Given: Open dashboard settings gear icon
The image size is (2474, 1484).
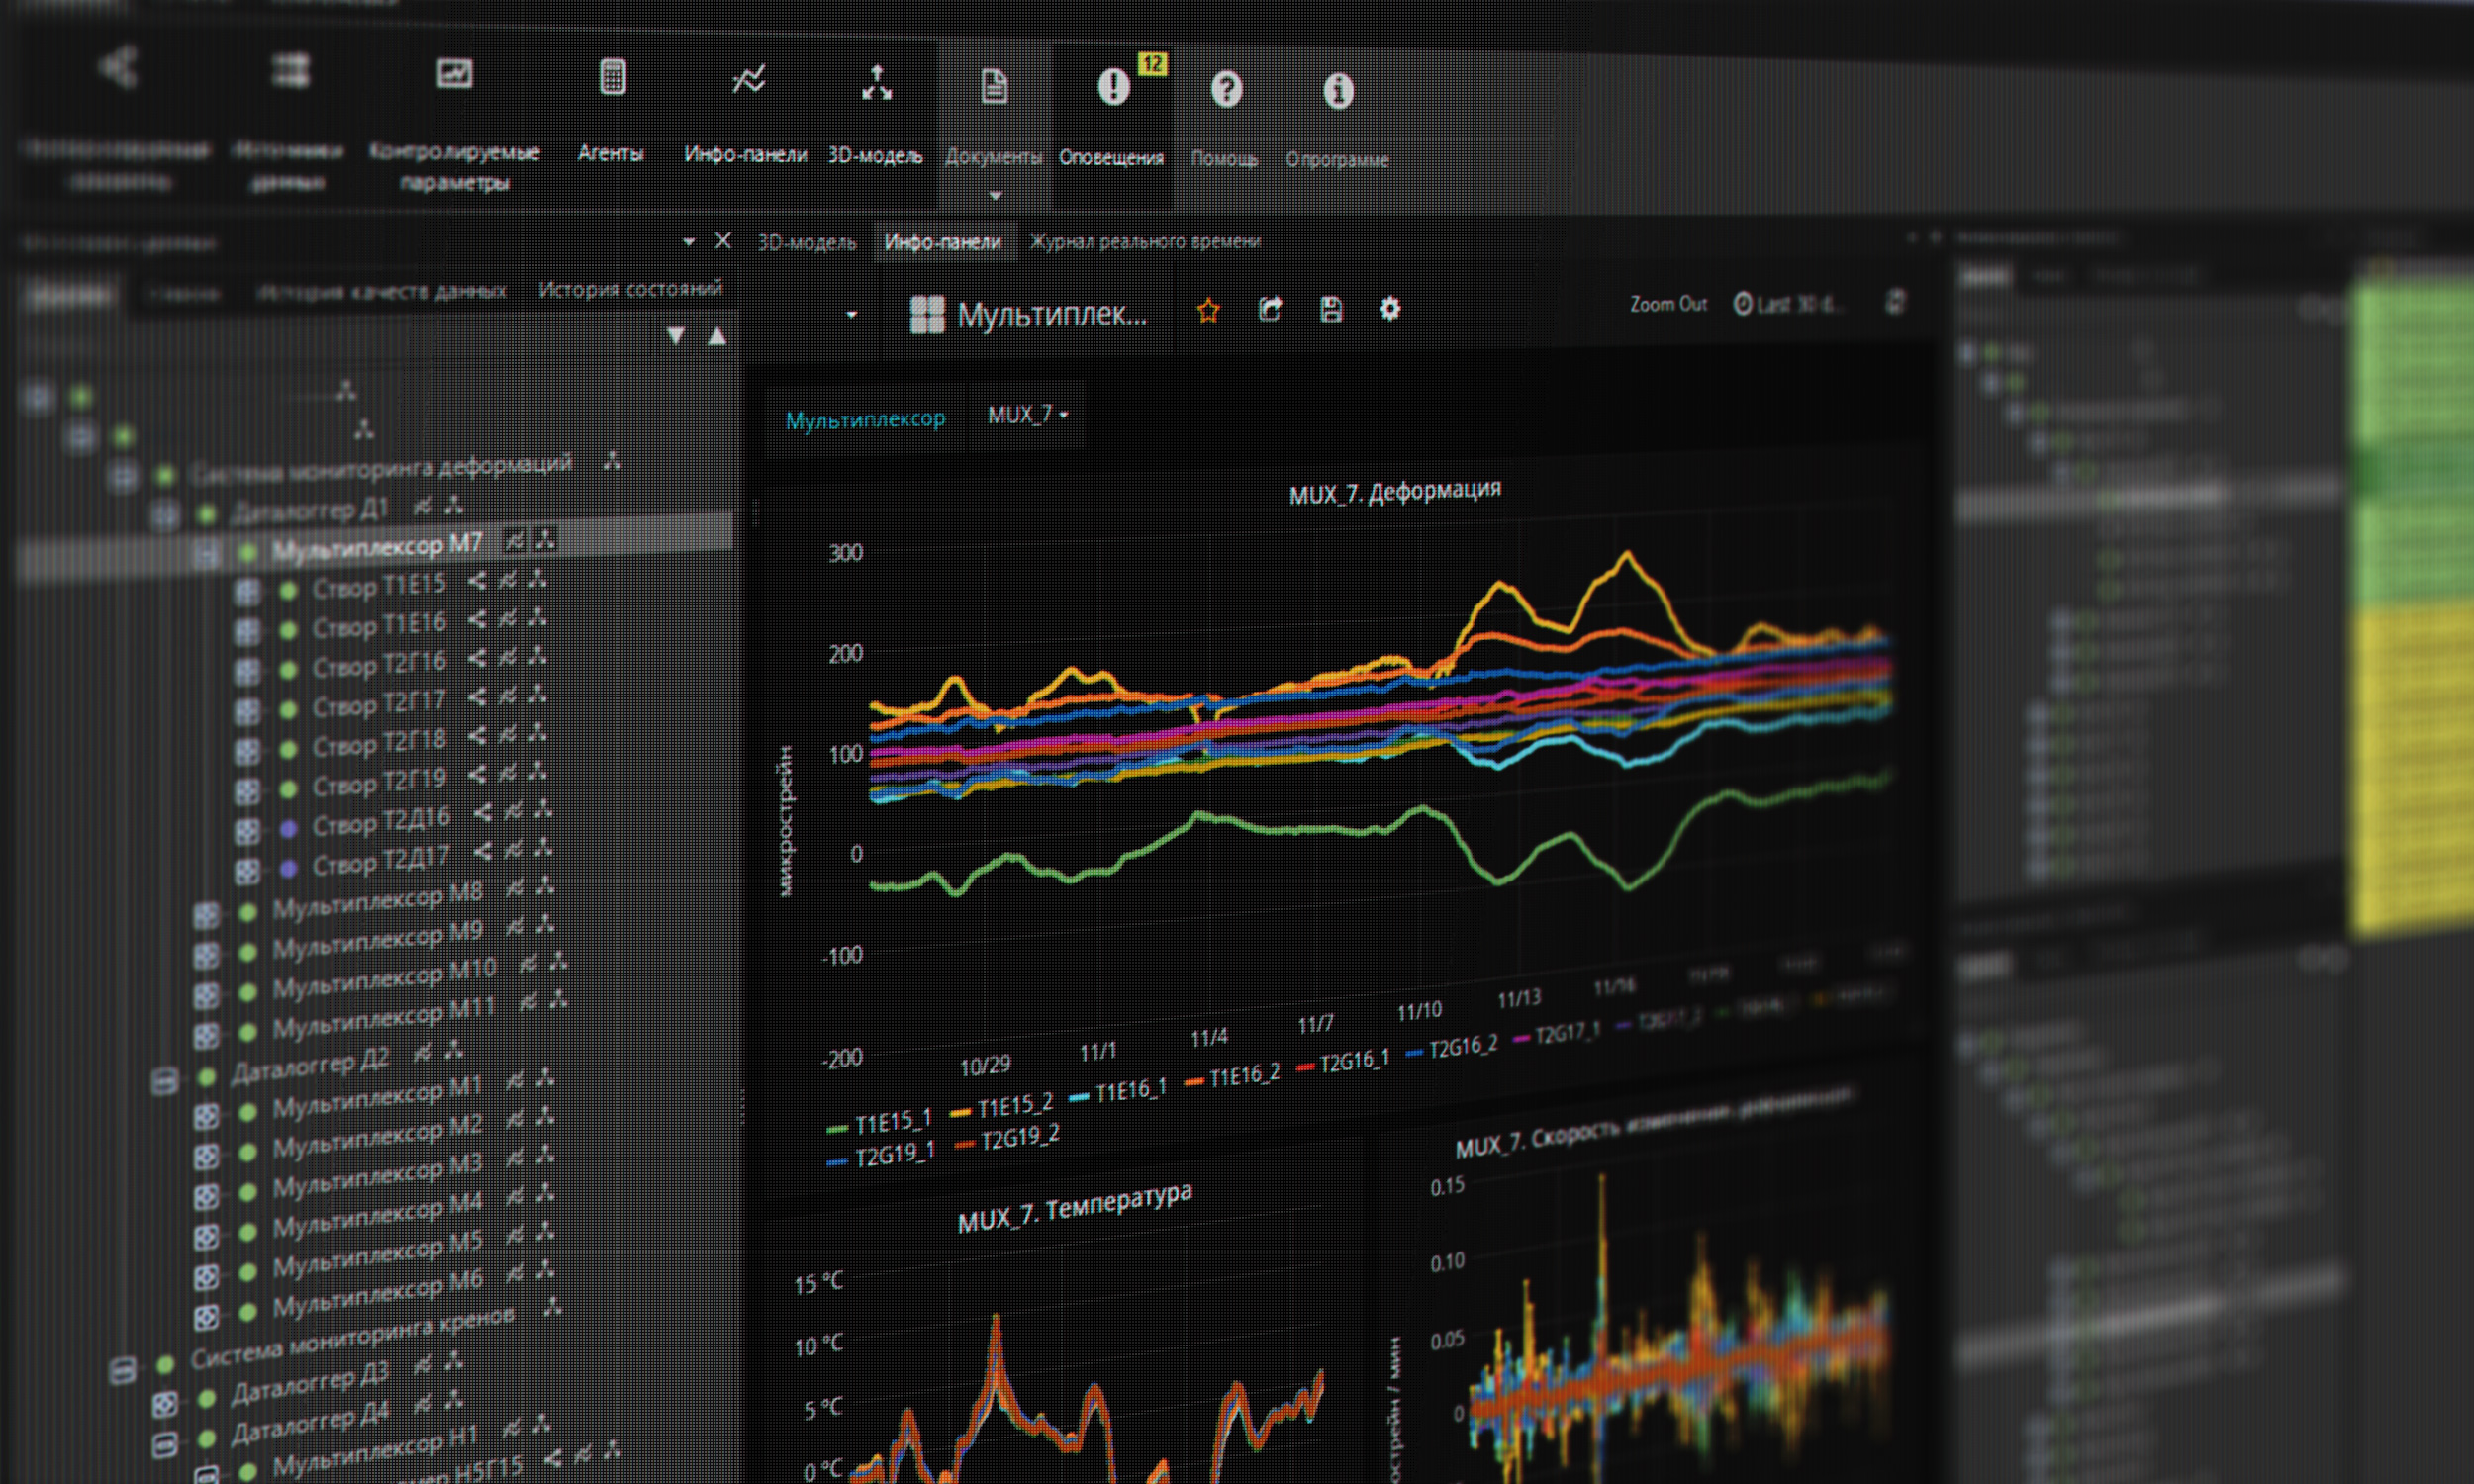Looking at the screenshot, I should pos(1390,310).
